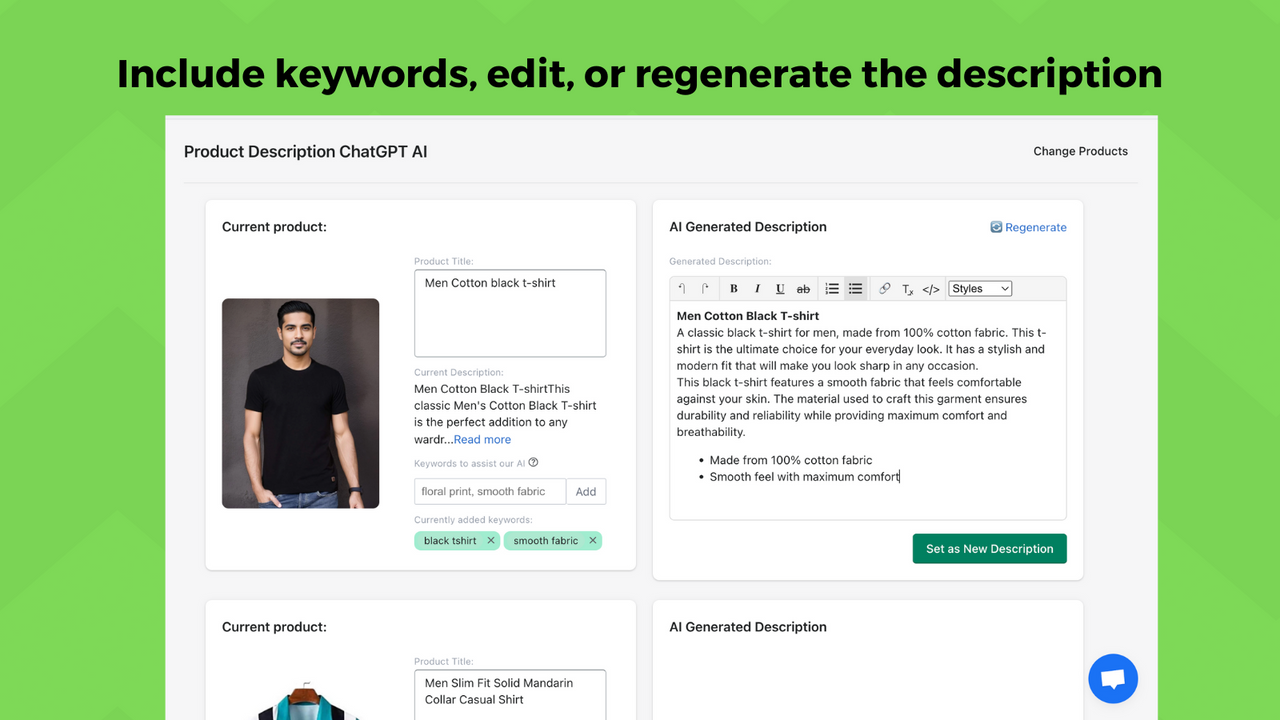Open the insert link tool
1280x720 pixels.
884,288
